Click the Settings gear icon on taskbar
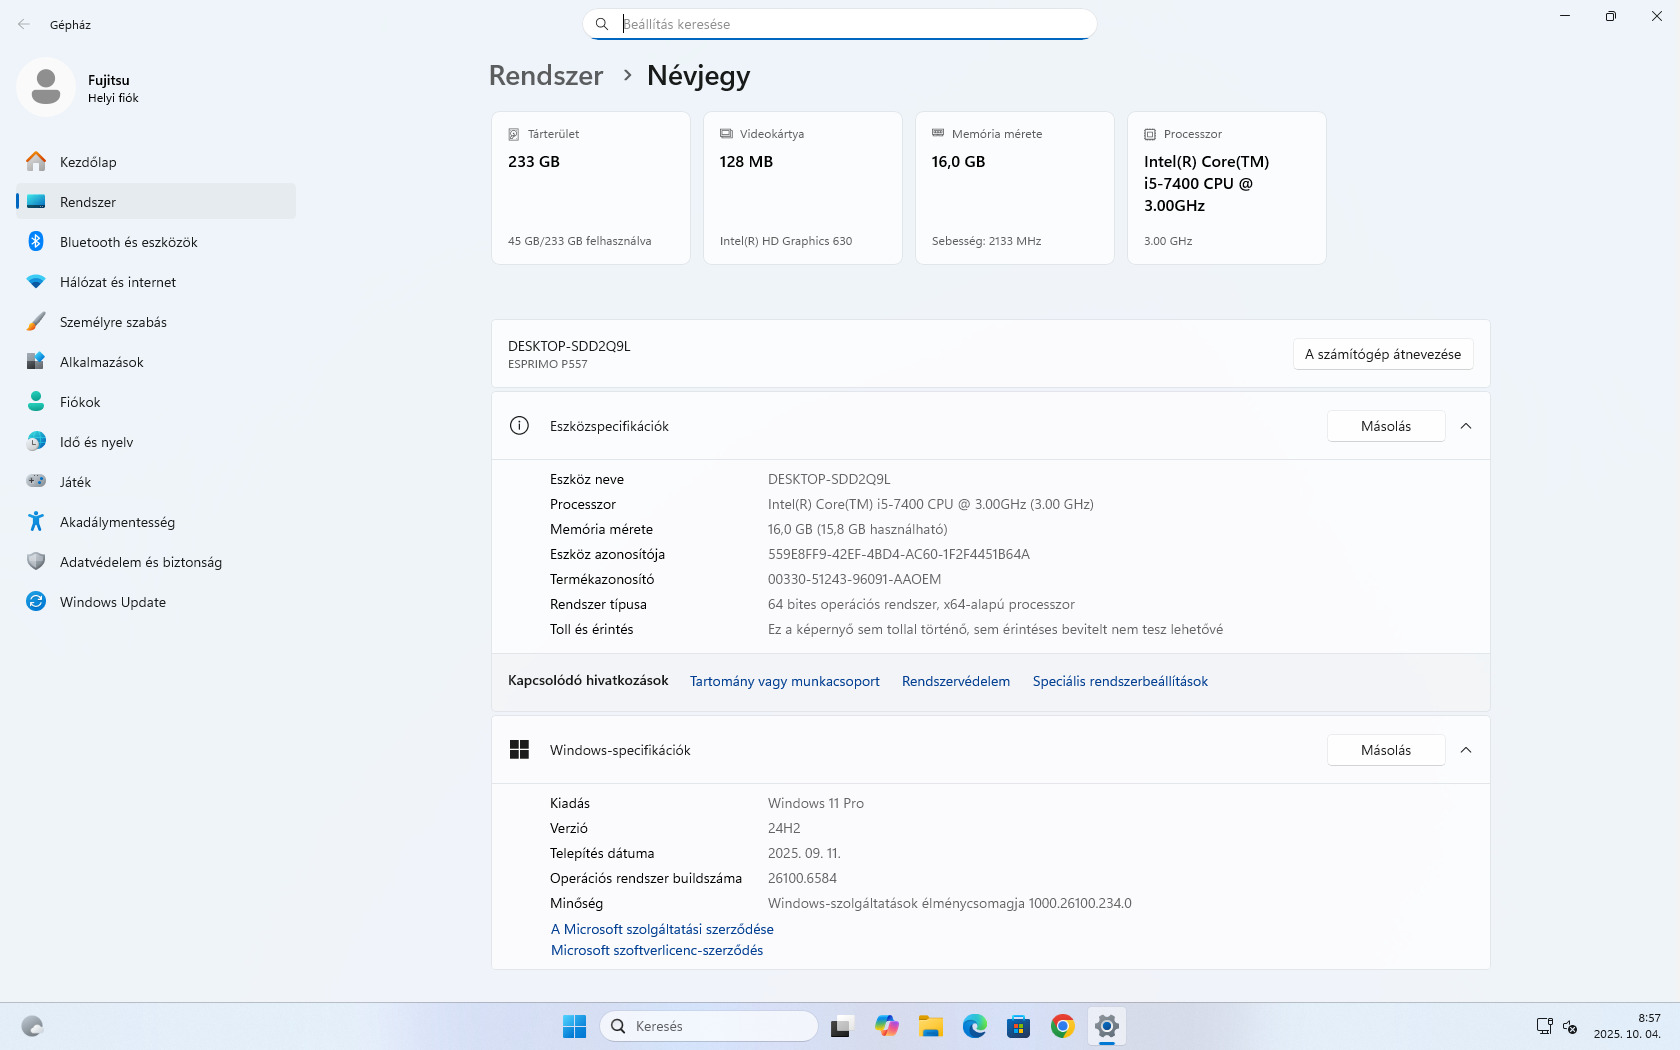This screenshot has width=1680, height=1050. (x=1107, y=1026)
